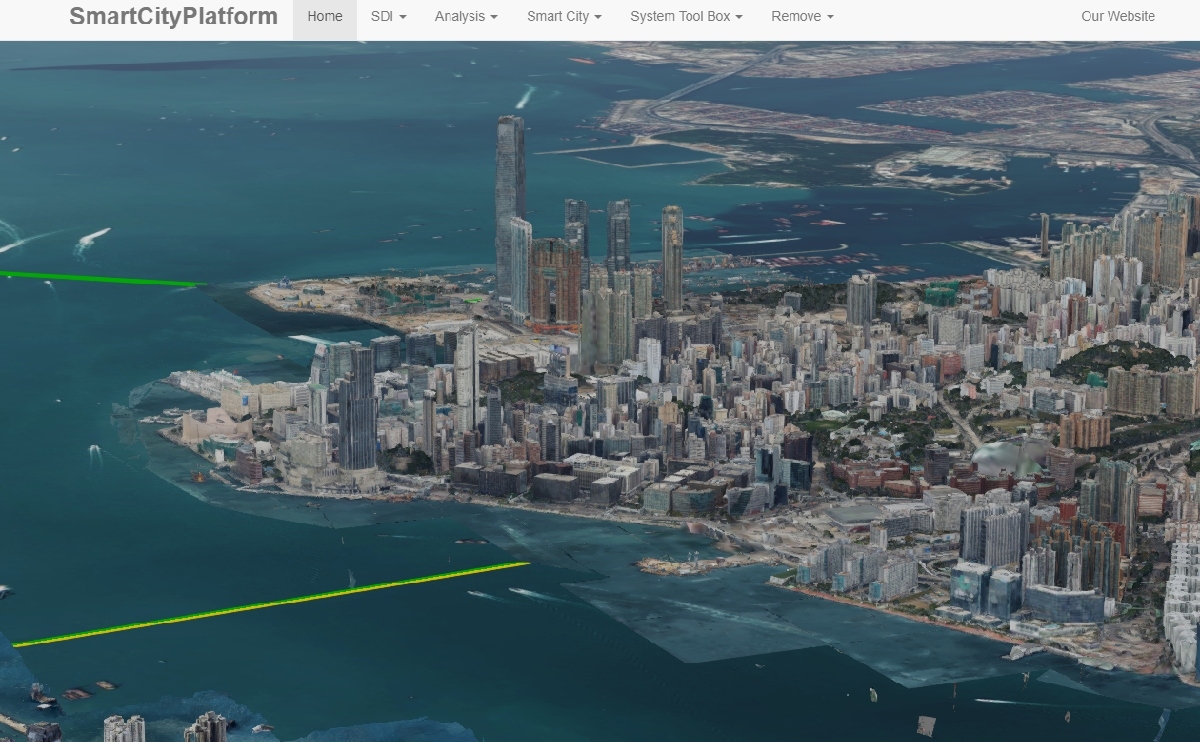This screenshot has height=742, width=1200.
Task: Open the Our Website link
Action: point(1116,16)
